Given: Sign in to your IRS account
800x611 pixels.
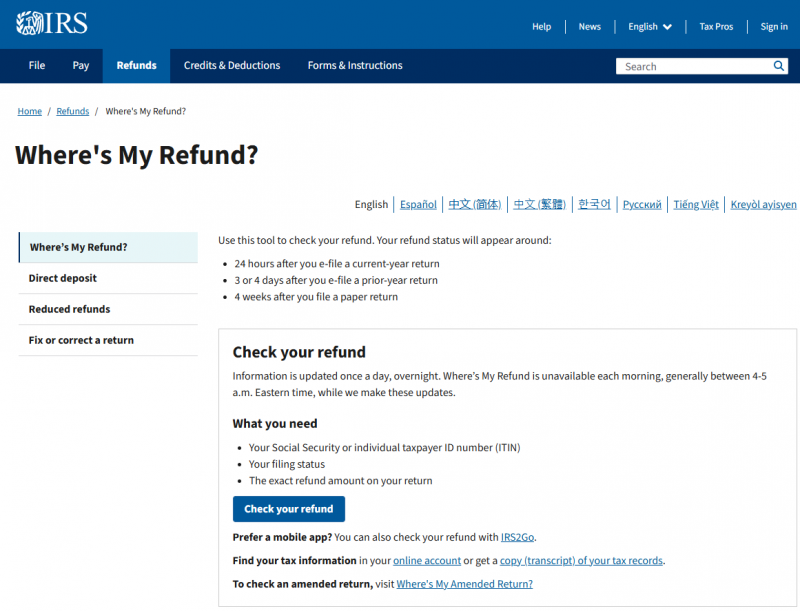Looking at the screenshot, I should tap(774, 27).
